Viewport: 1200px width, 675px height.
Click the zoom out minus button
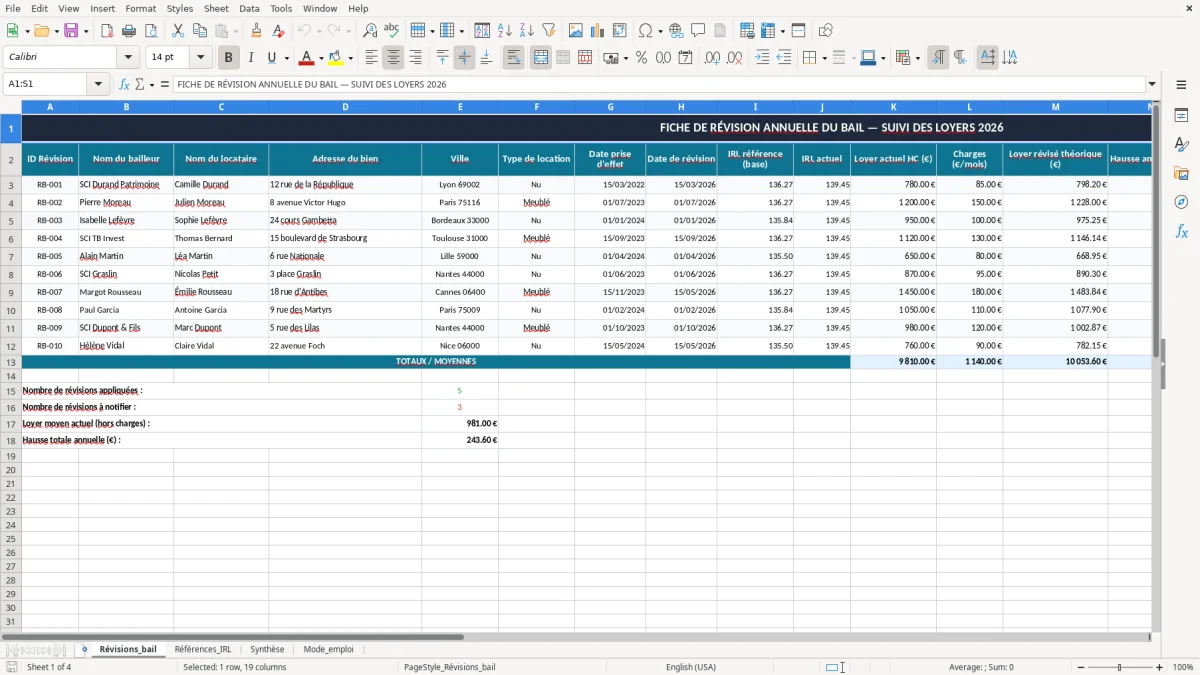[1080, 667]
